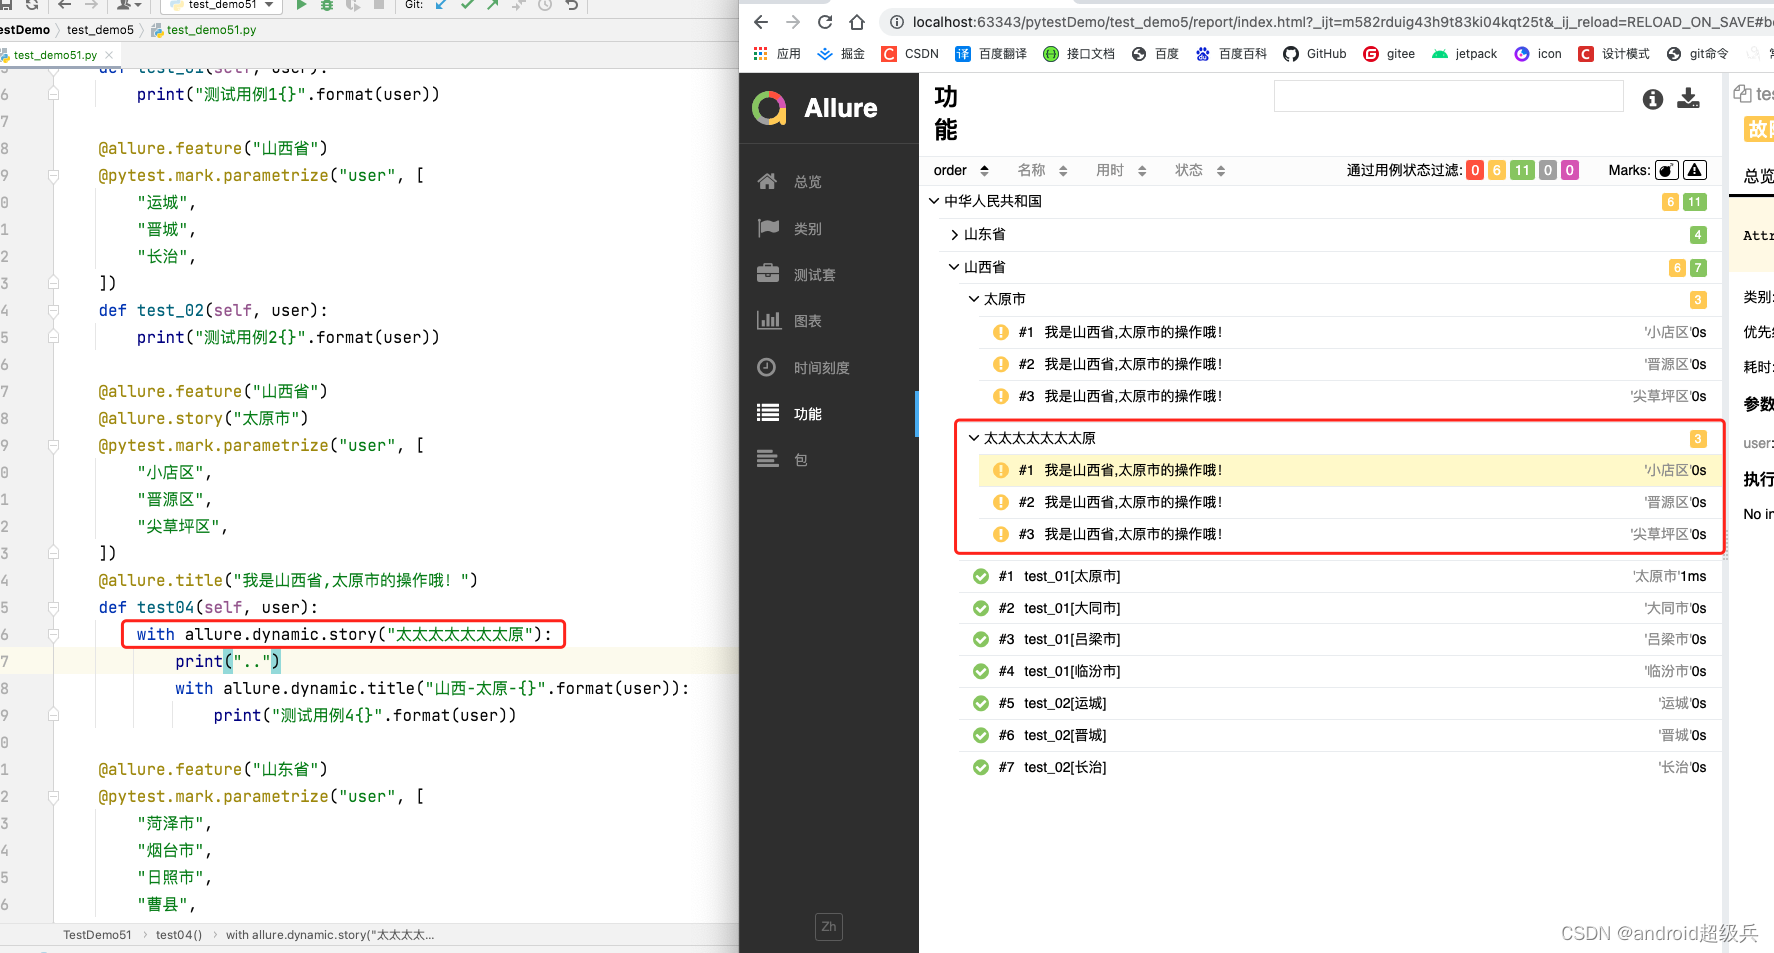Reload the browser page
The width and height of the screenshot is (1774, 953).
click(x=825, y=22)
